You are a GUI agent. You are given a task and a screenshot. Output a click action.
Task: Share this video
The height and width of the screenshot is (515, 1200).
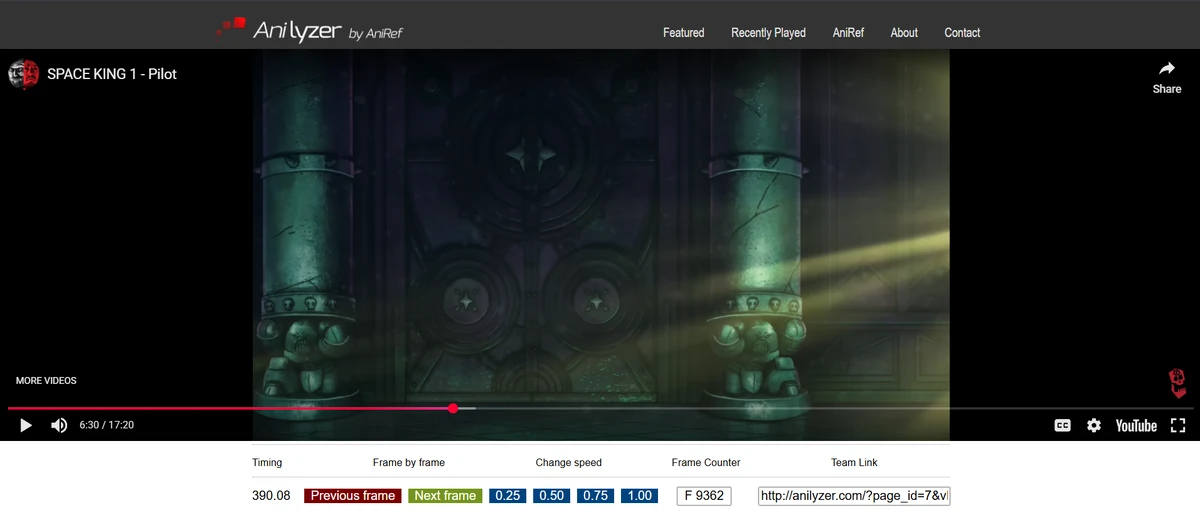(x=1167, y=77)
